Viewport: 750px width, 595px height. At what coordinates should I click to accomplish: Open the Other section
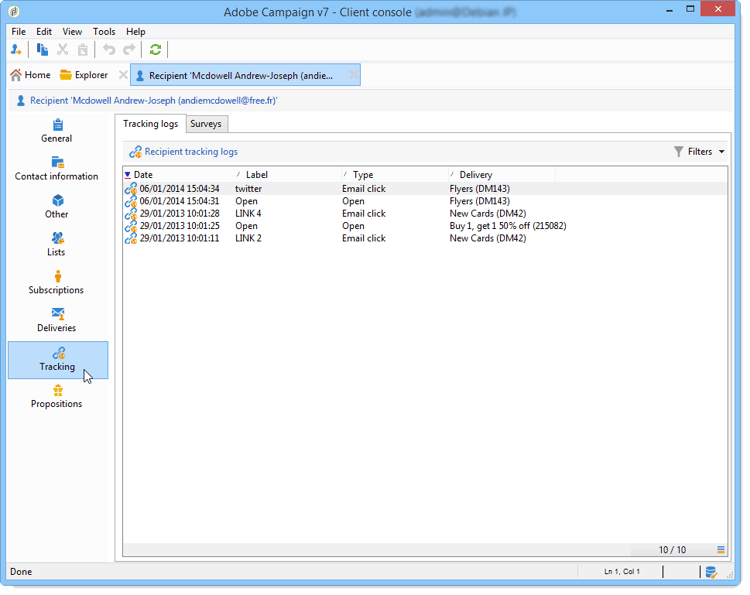click(57, 207)
